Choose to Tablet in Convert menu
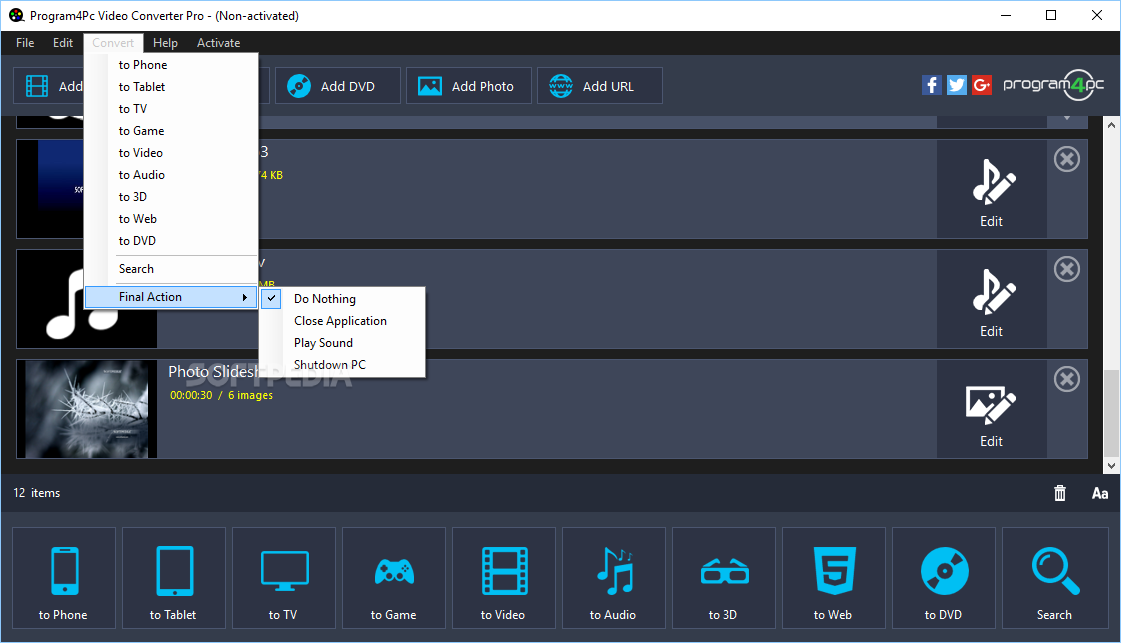The height and width of the screenshot is (643, 1121). tap(171, 87)
